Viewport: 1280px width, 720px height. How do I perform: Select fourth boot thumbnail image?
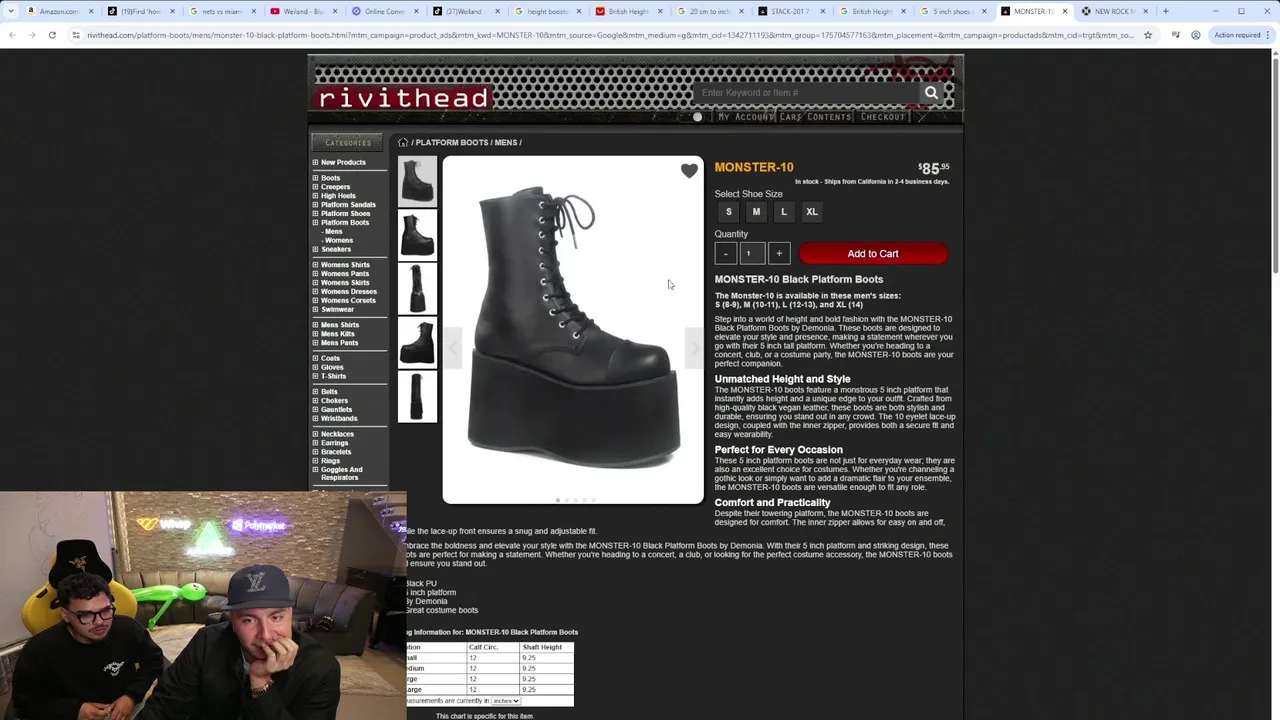click(417, 343)
